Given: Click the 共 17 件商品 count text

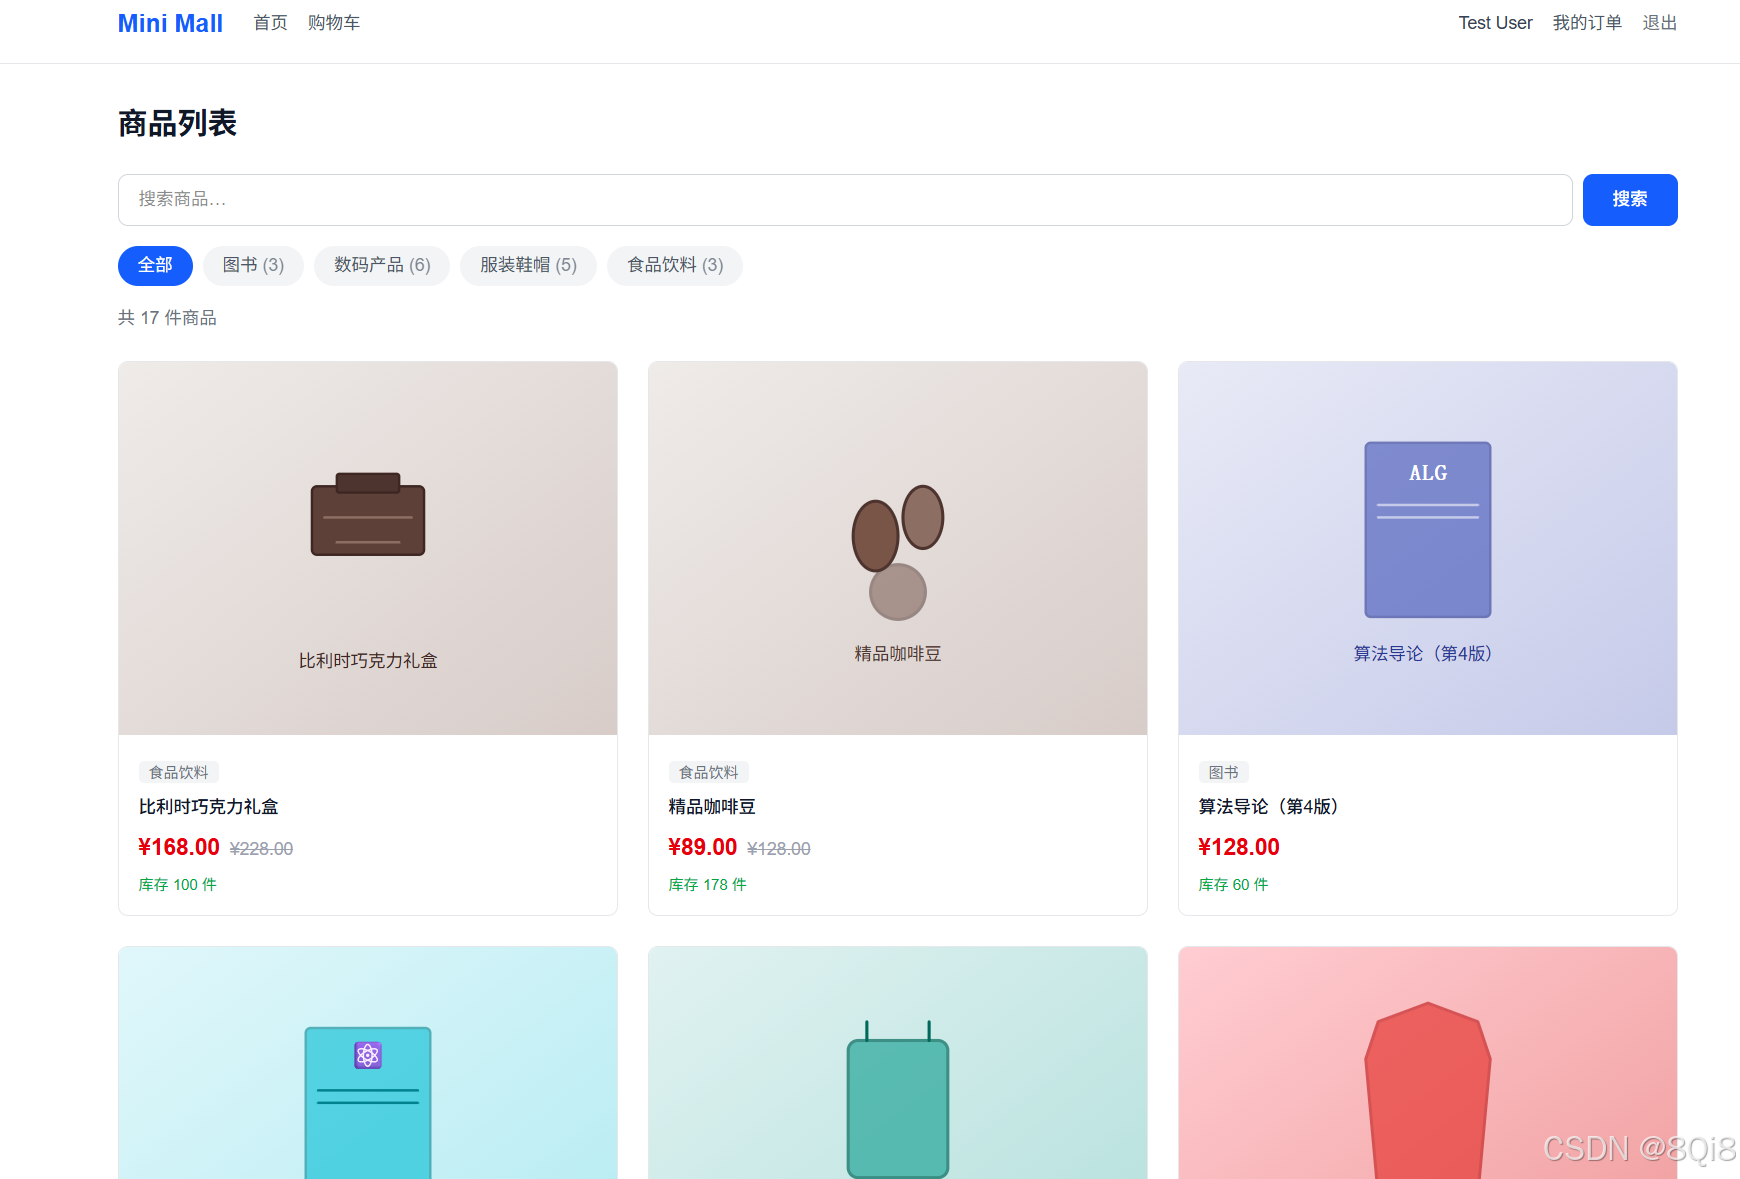Looking at the screenshot, I should [168, 318].
